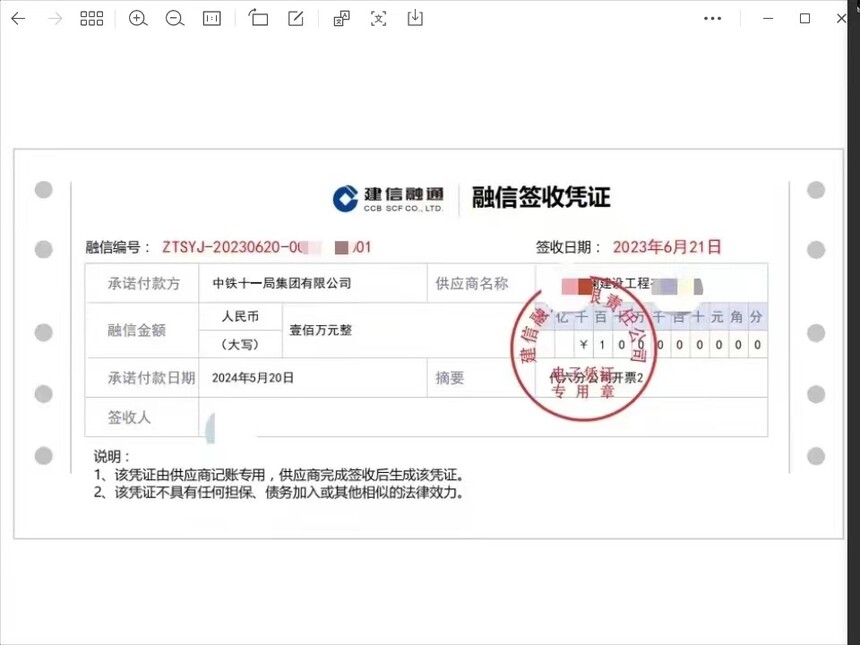Open the more options menu
860x645 pixels.
[x=712, y=19]
